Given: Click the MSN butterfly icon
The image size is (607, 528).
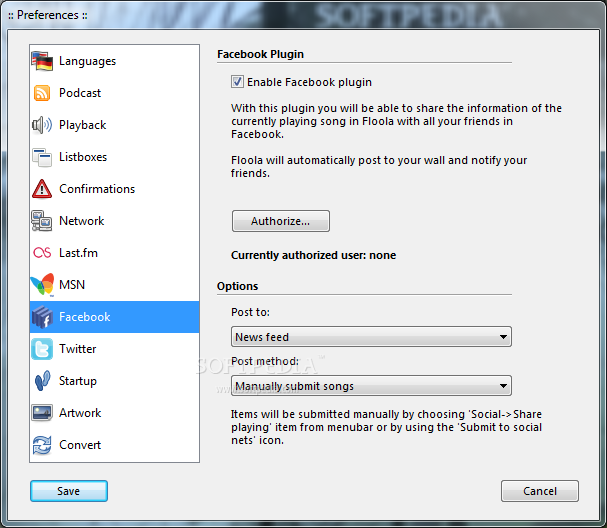Looking at the screenshot, I should pyautogui.click(x=42, y=285).
